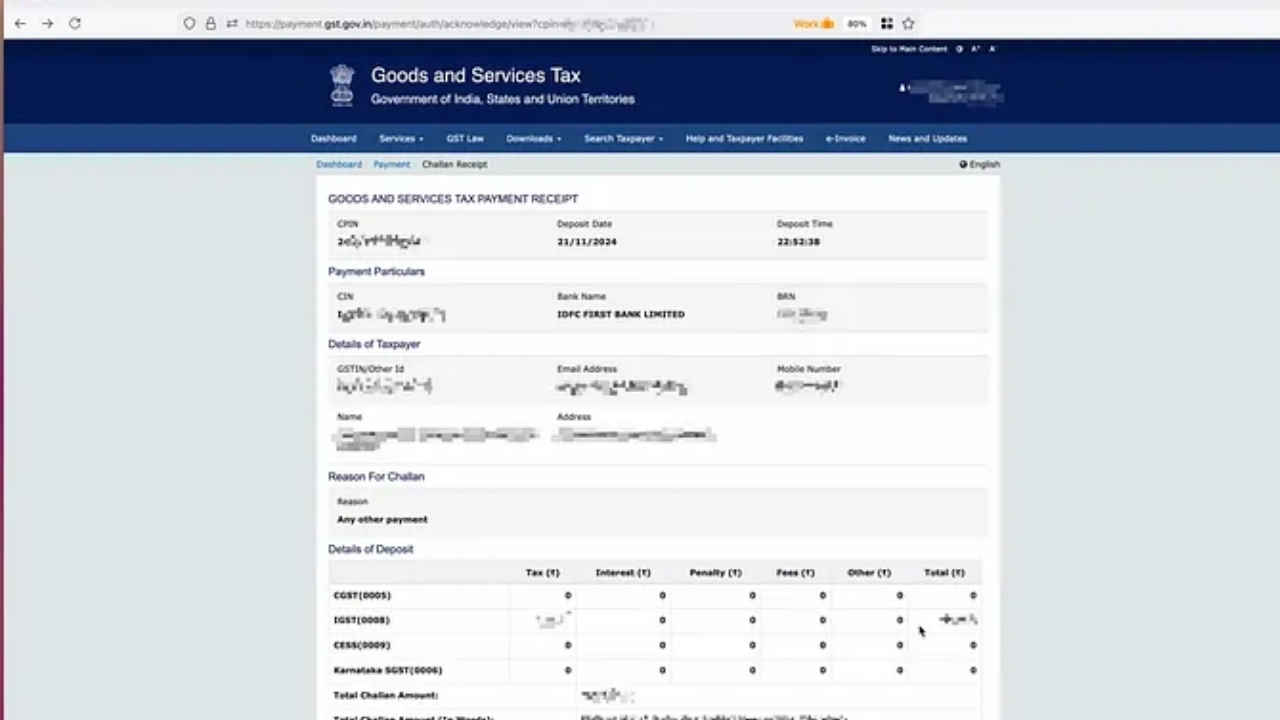Click the Payment breadcrumb link
This screenshot has width=1280, height=720.
click(x=391, y=164)
